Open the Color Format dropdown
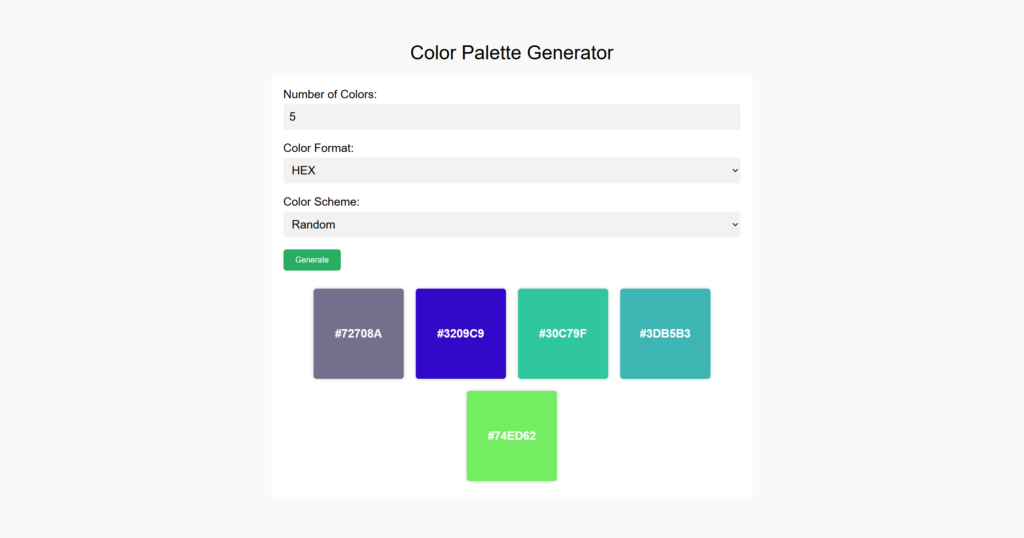 tap(511, 170)
